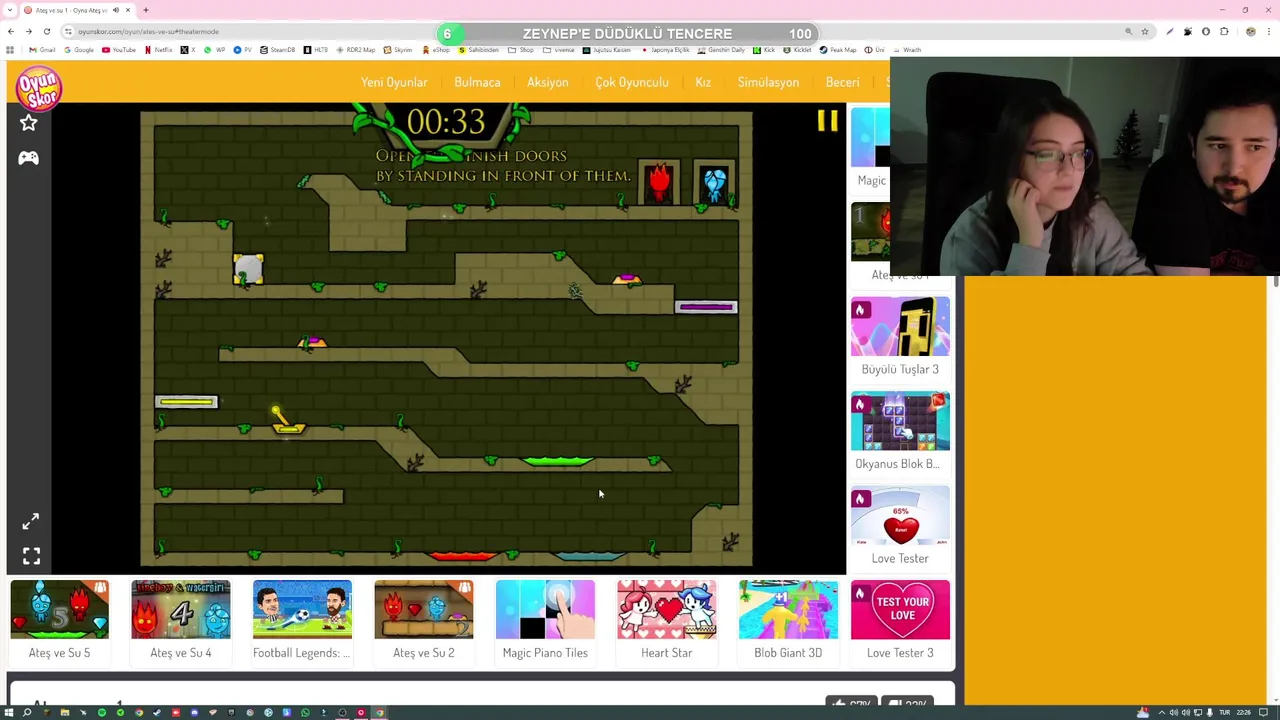Enter fullscreen with the corner-brackets icon
This screenshot has height=720, width=1280.
tap(31, 556)
